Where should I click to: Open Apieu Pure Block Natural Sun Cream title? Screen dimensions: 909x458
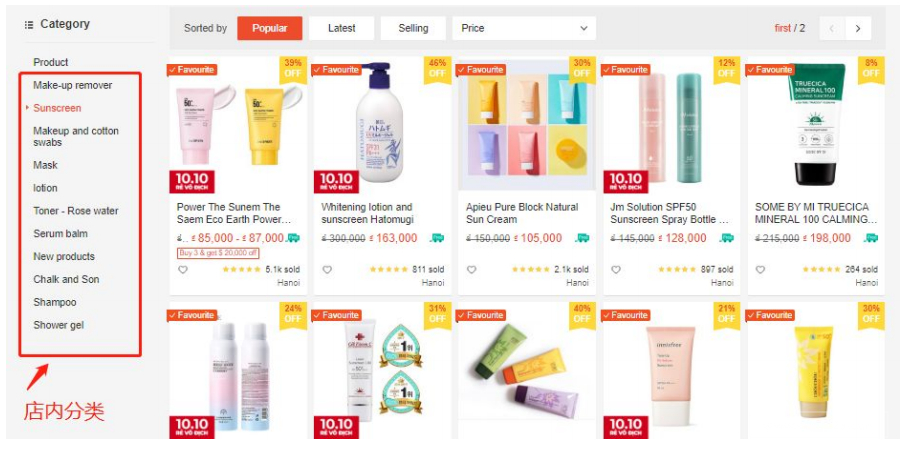(522, 213)
